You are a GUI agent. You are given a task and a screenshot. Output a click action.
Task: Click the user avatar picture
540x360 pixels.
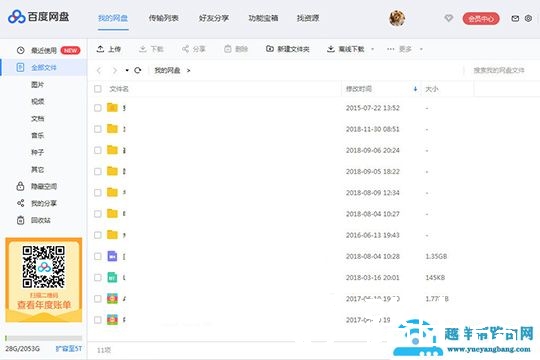(x=397, y=18)
